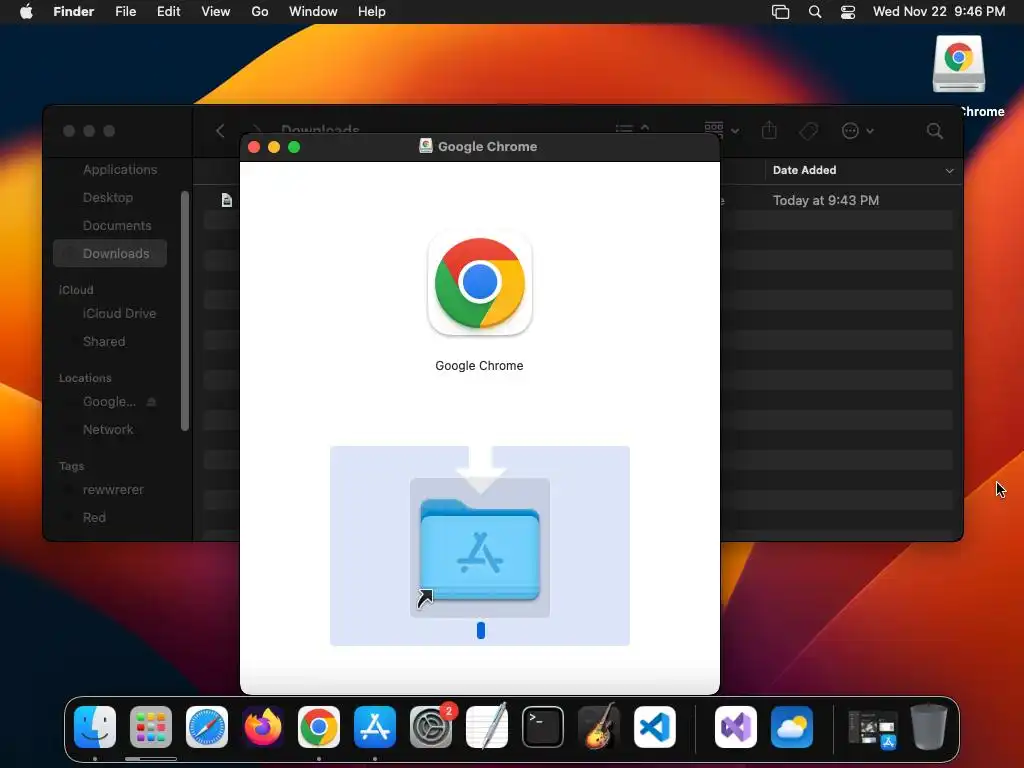Open the View menu

(216, 12)
